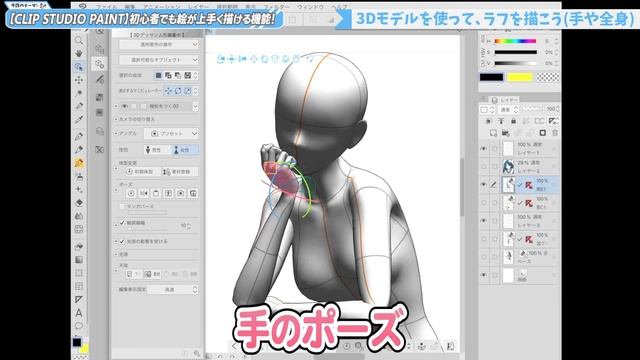
Task: Click the V brightness slider bar
Action: coord(515,63)
